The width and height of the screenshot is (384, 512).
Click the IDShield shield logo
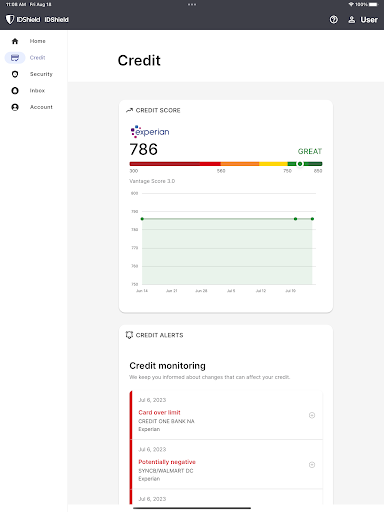tap(10, 19)
